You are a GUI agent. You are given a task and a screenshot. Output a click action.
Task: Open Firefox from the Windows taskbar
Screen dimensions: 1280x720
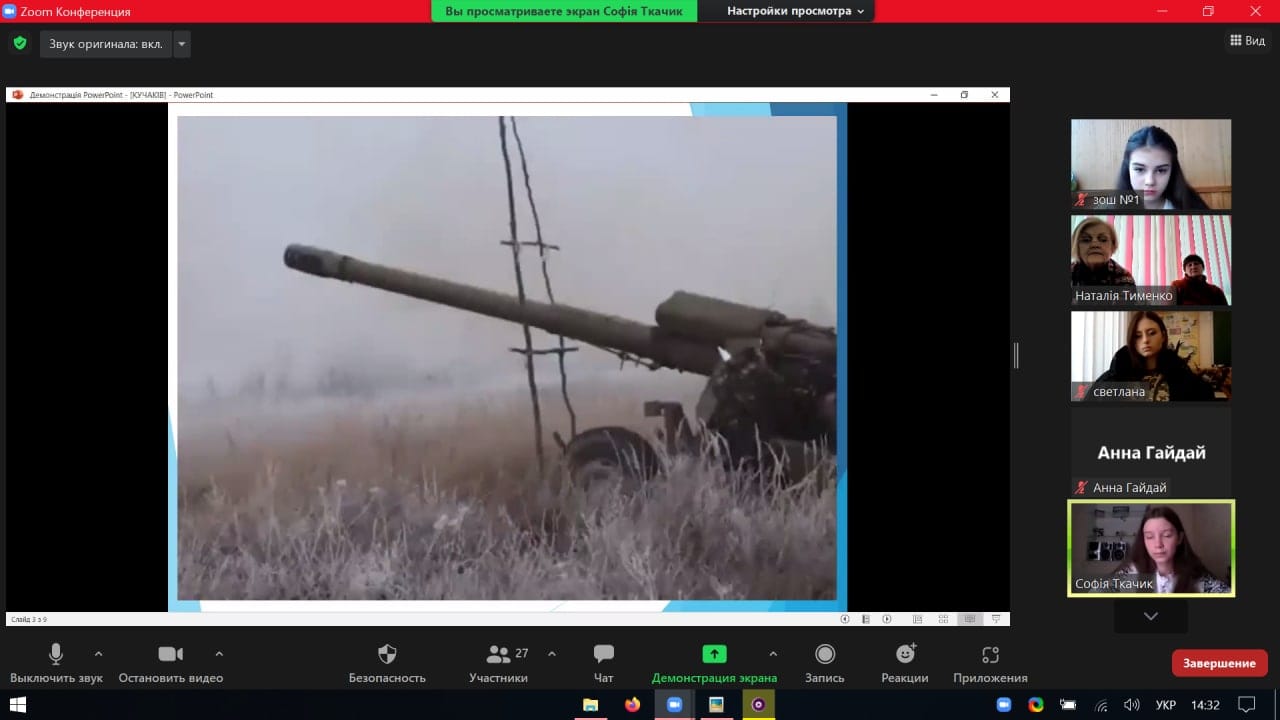pos(632,705)
